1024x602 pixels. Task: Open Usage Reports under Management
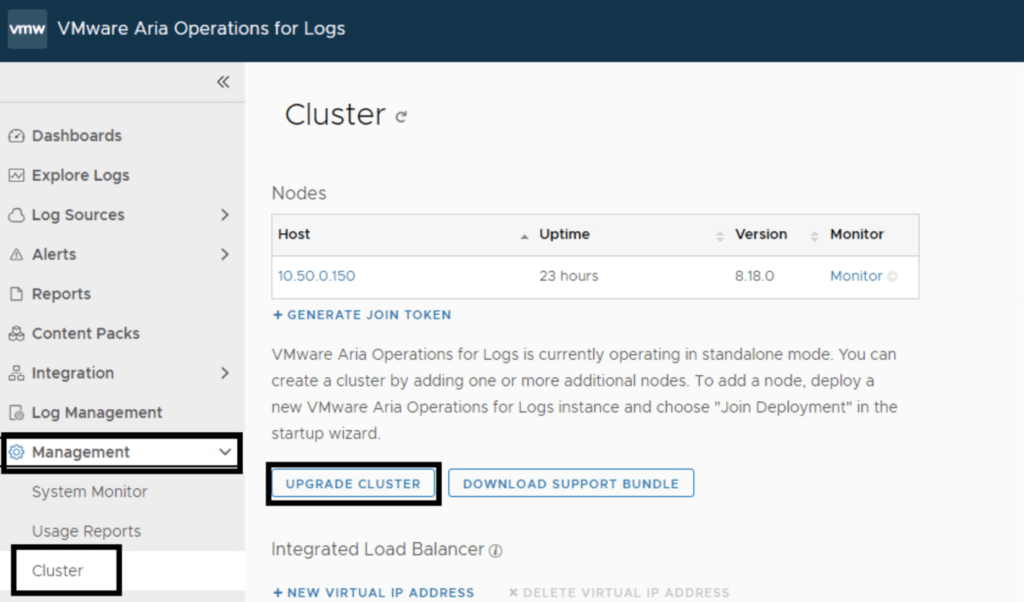tap(86, 531)
